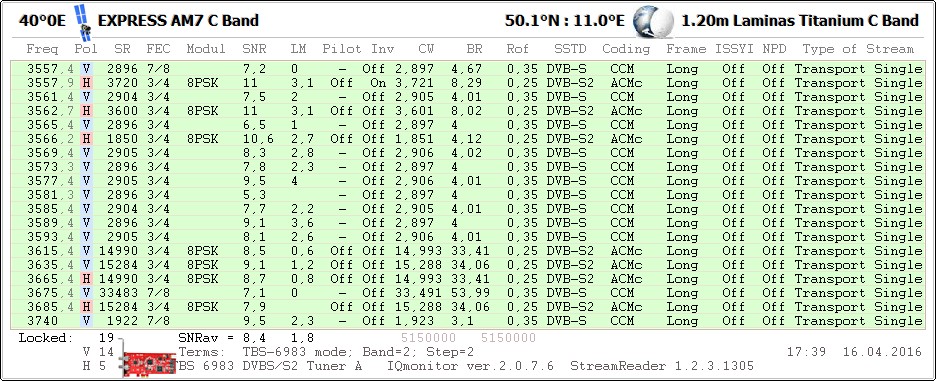This screenshot has height=381, width=936.
Task: Click the BR column header
Action: [474, 49]
